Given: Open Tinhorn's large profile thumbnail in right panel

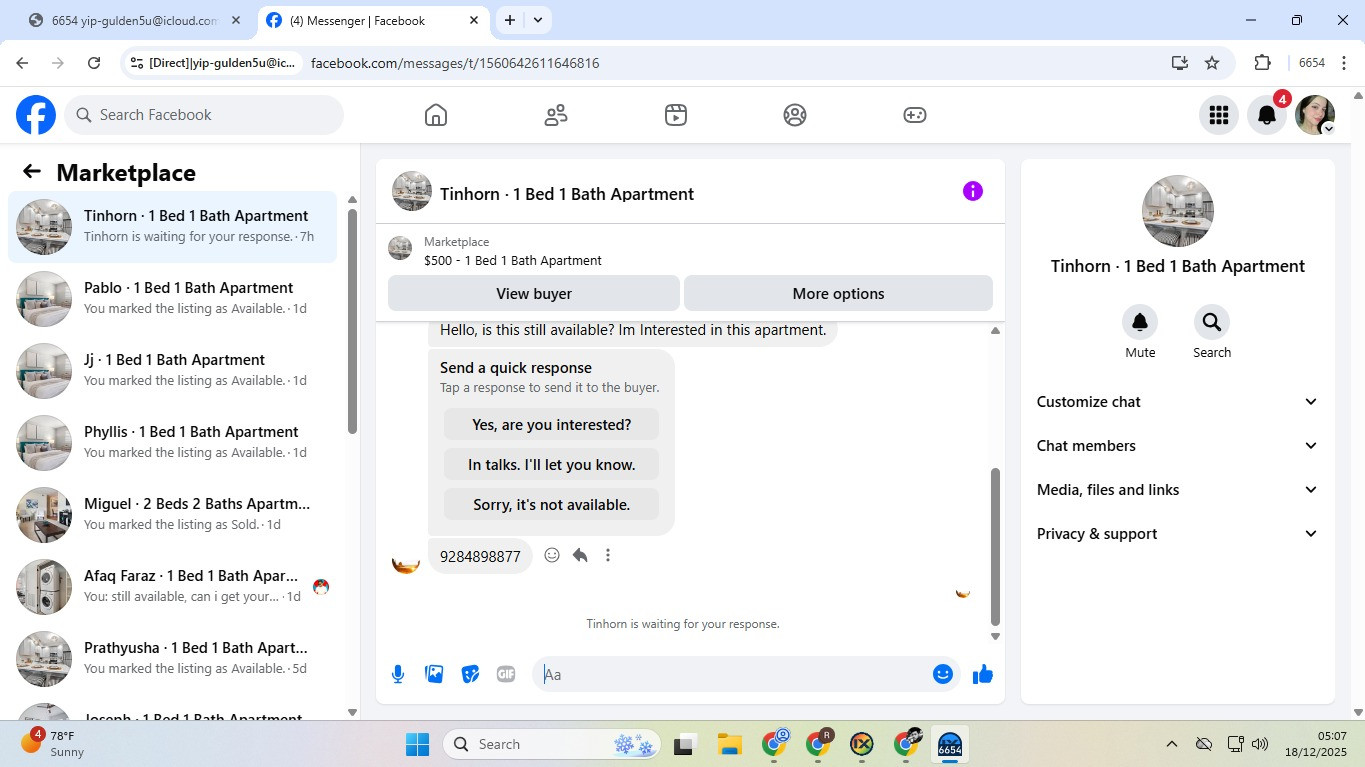Looking at the screenshot, I should click(x=1178, y=211).
